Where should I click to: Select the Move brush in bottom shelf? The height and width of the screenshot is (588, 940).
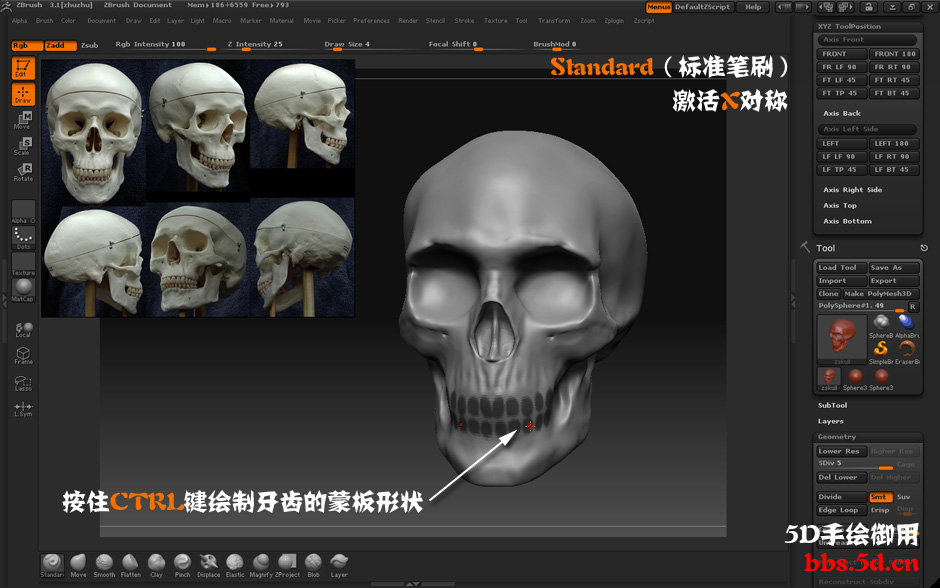[x=78, y=566]
